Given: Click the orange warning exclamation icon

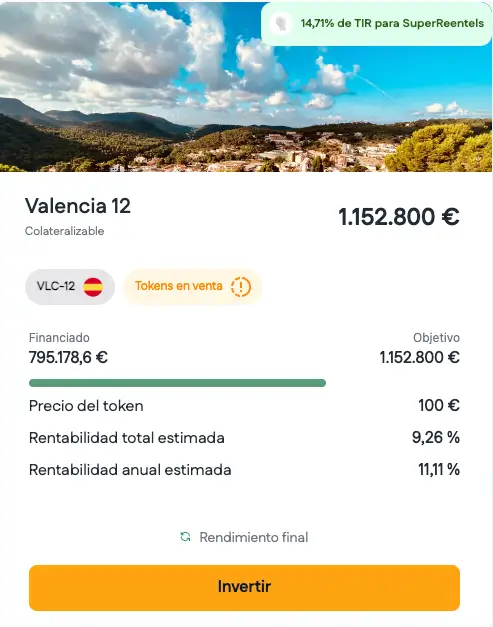Looking at the screenshot, I should [241, 287].
